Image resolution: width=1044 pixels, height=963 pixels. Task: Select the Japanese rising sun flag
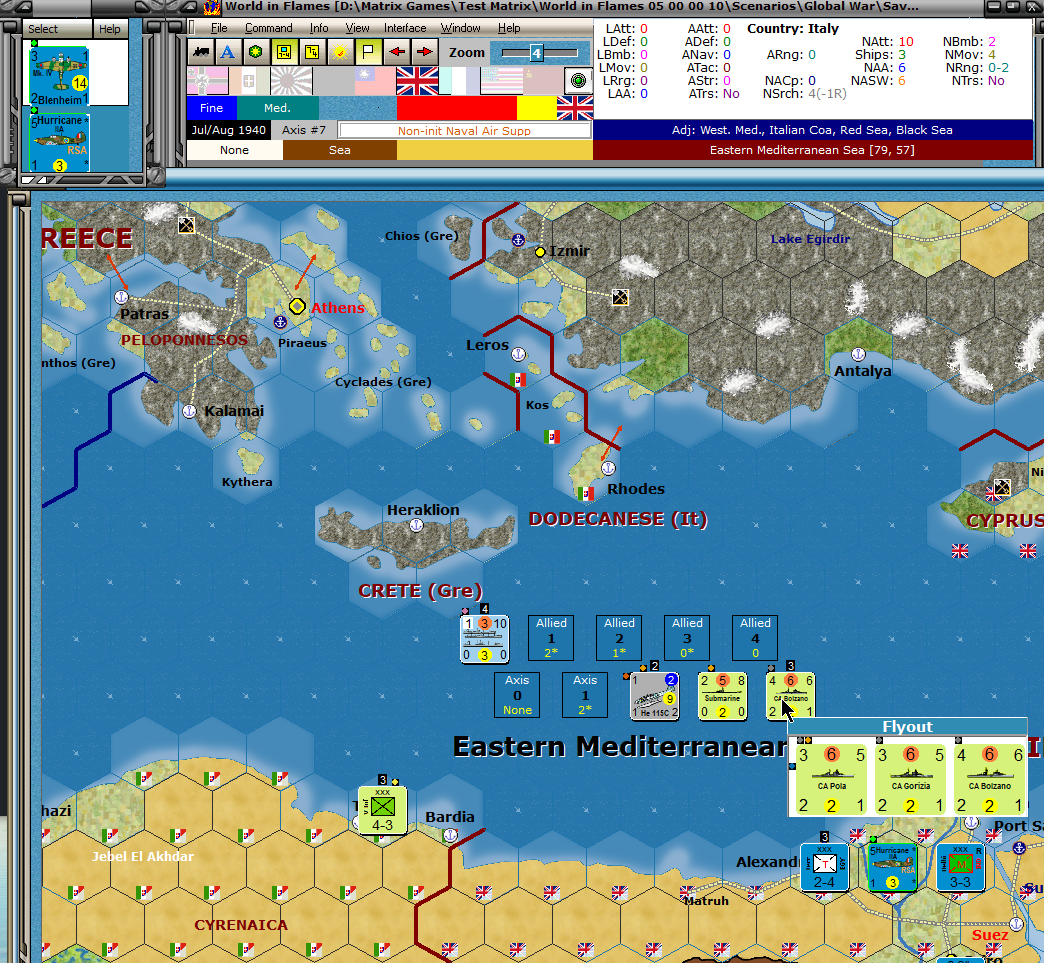click(x=291, y=81)
